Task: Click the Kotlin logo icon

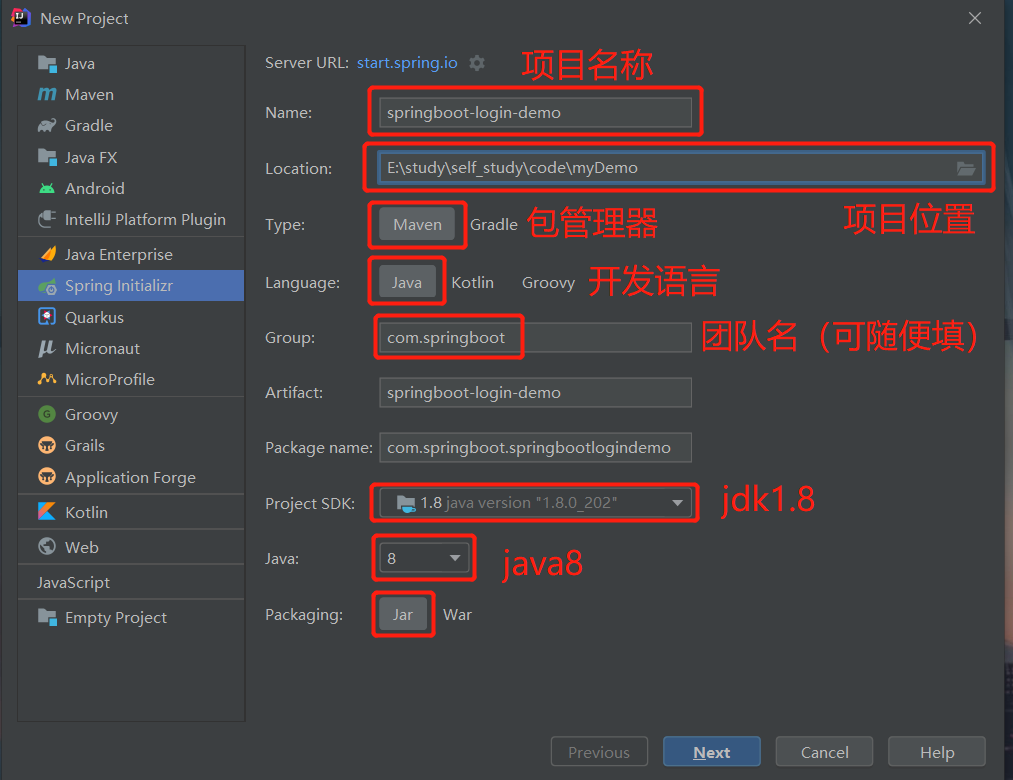Action: click(x=47, y=512)
